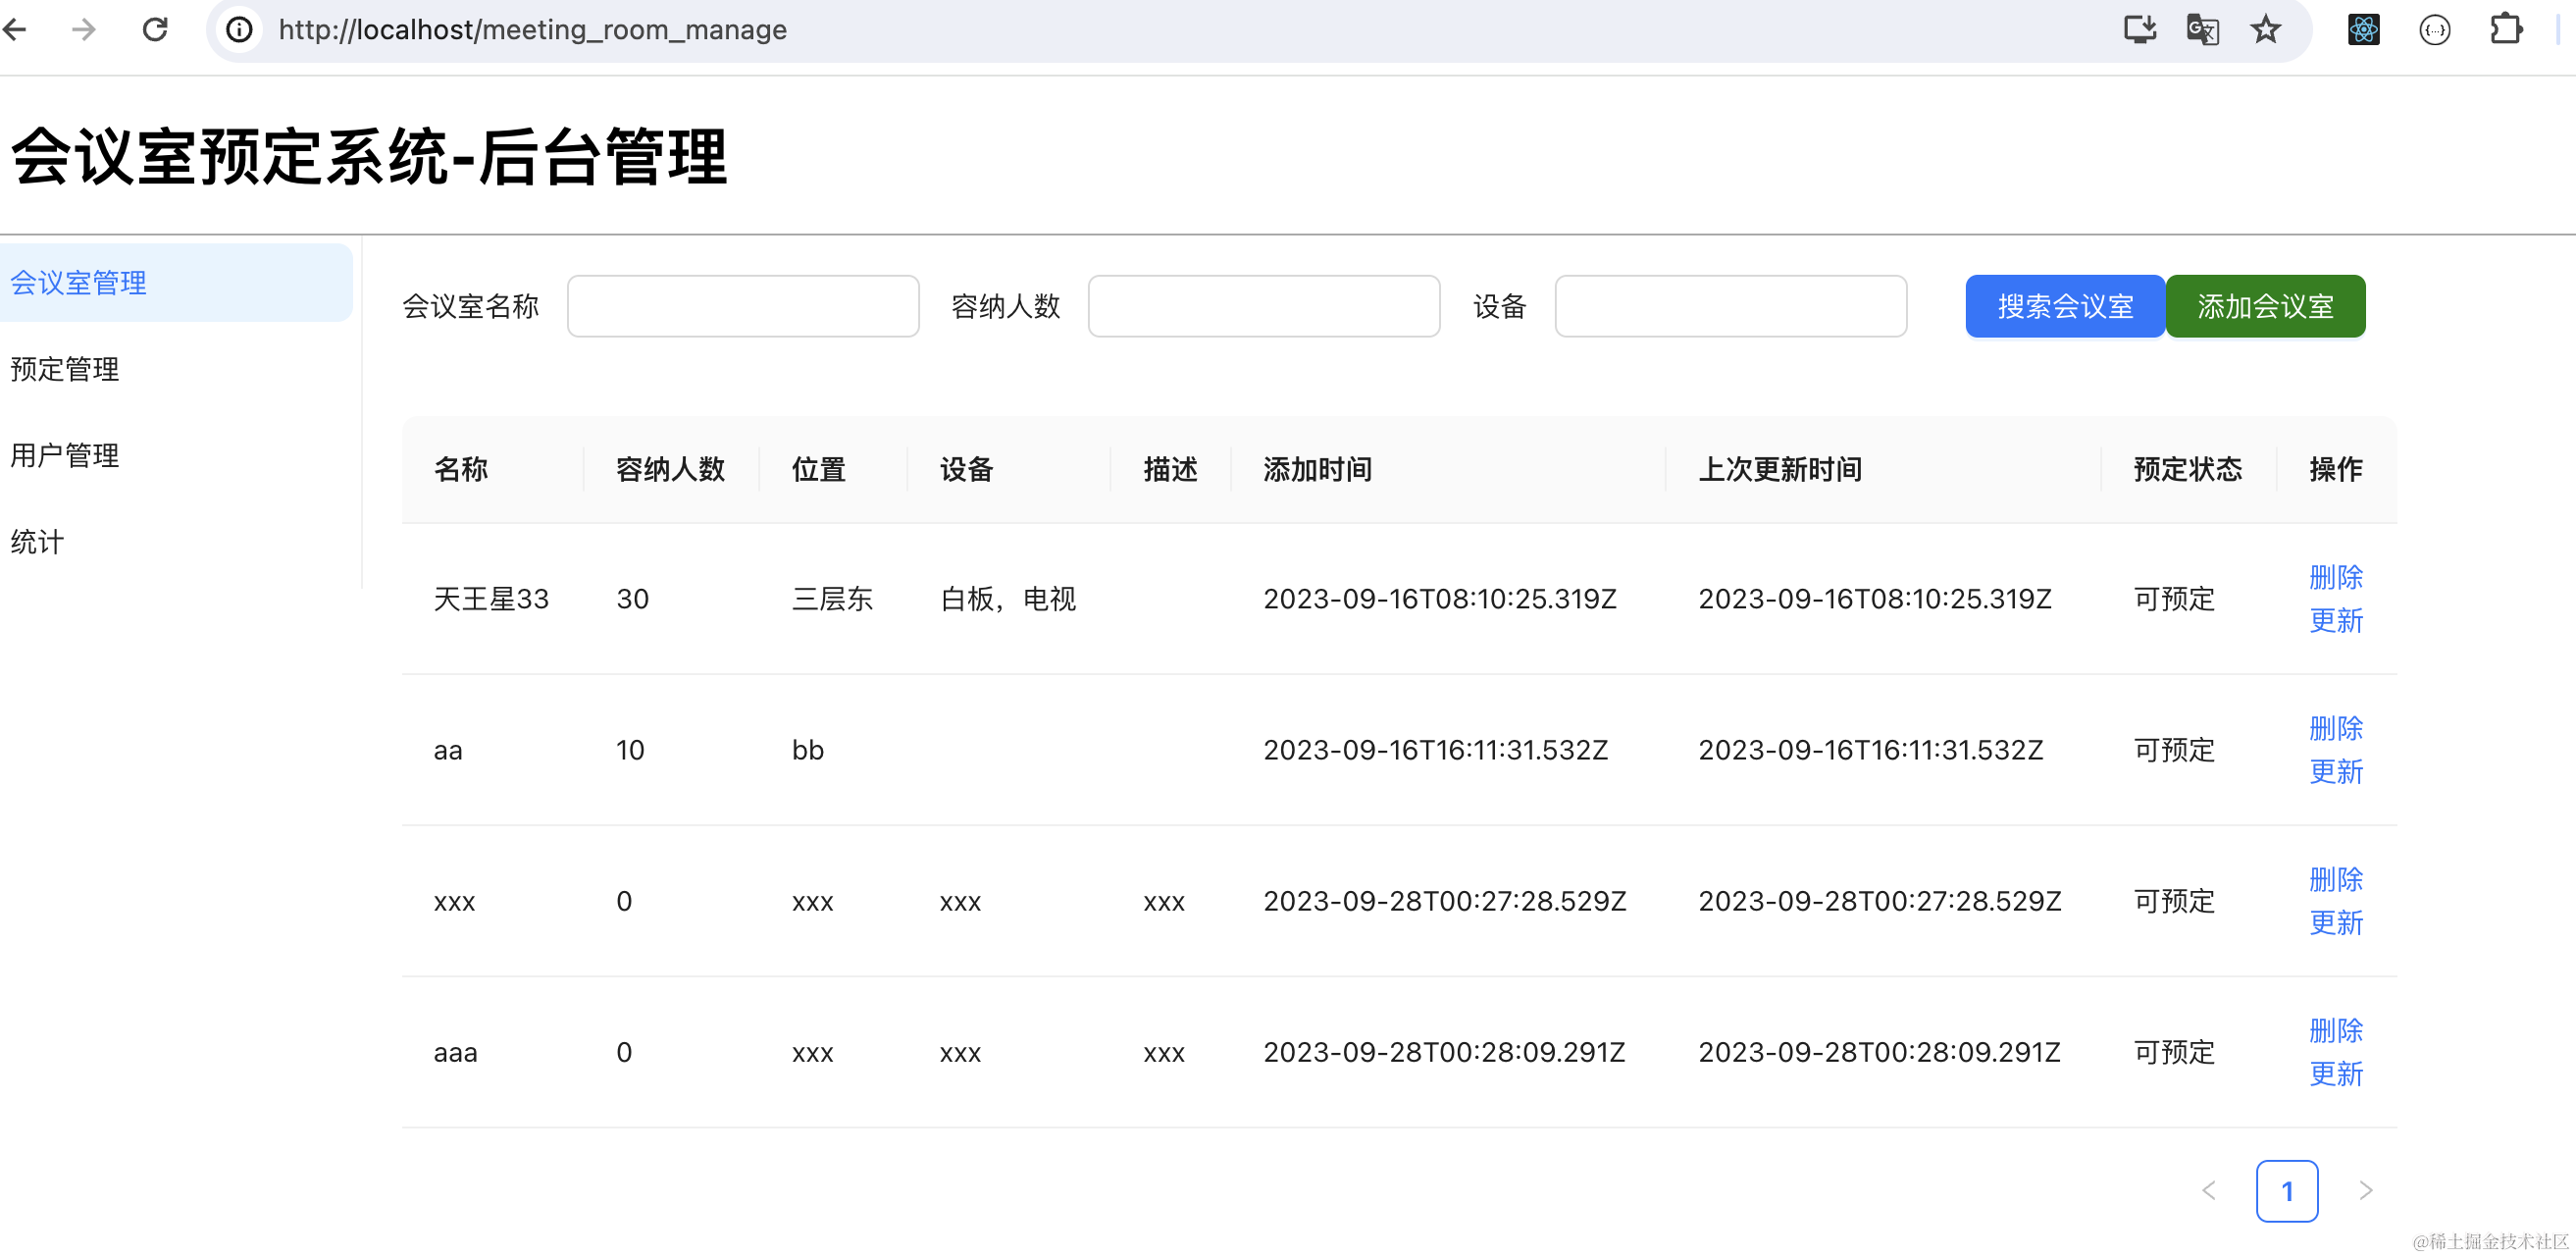Open 预定管理 in the sidebar
Viewport: 2576px width, 1258px height.
65,369
